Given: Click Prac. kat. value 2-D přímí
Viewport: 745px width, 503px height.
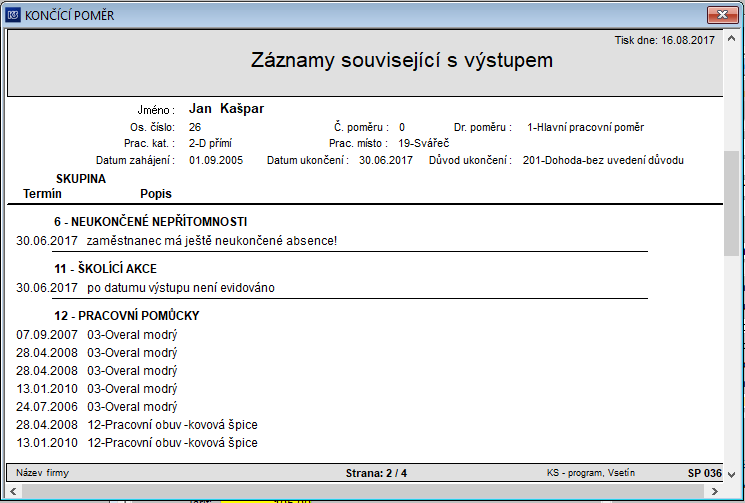Looking at the screenshot, I should (210, 143).
